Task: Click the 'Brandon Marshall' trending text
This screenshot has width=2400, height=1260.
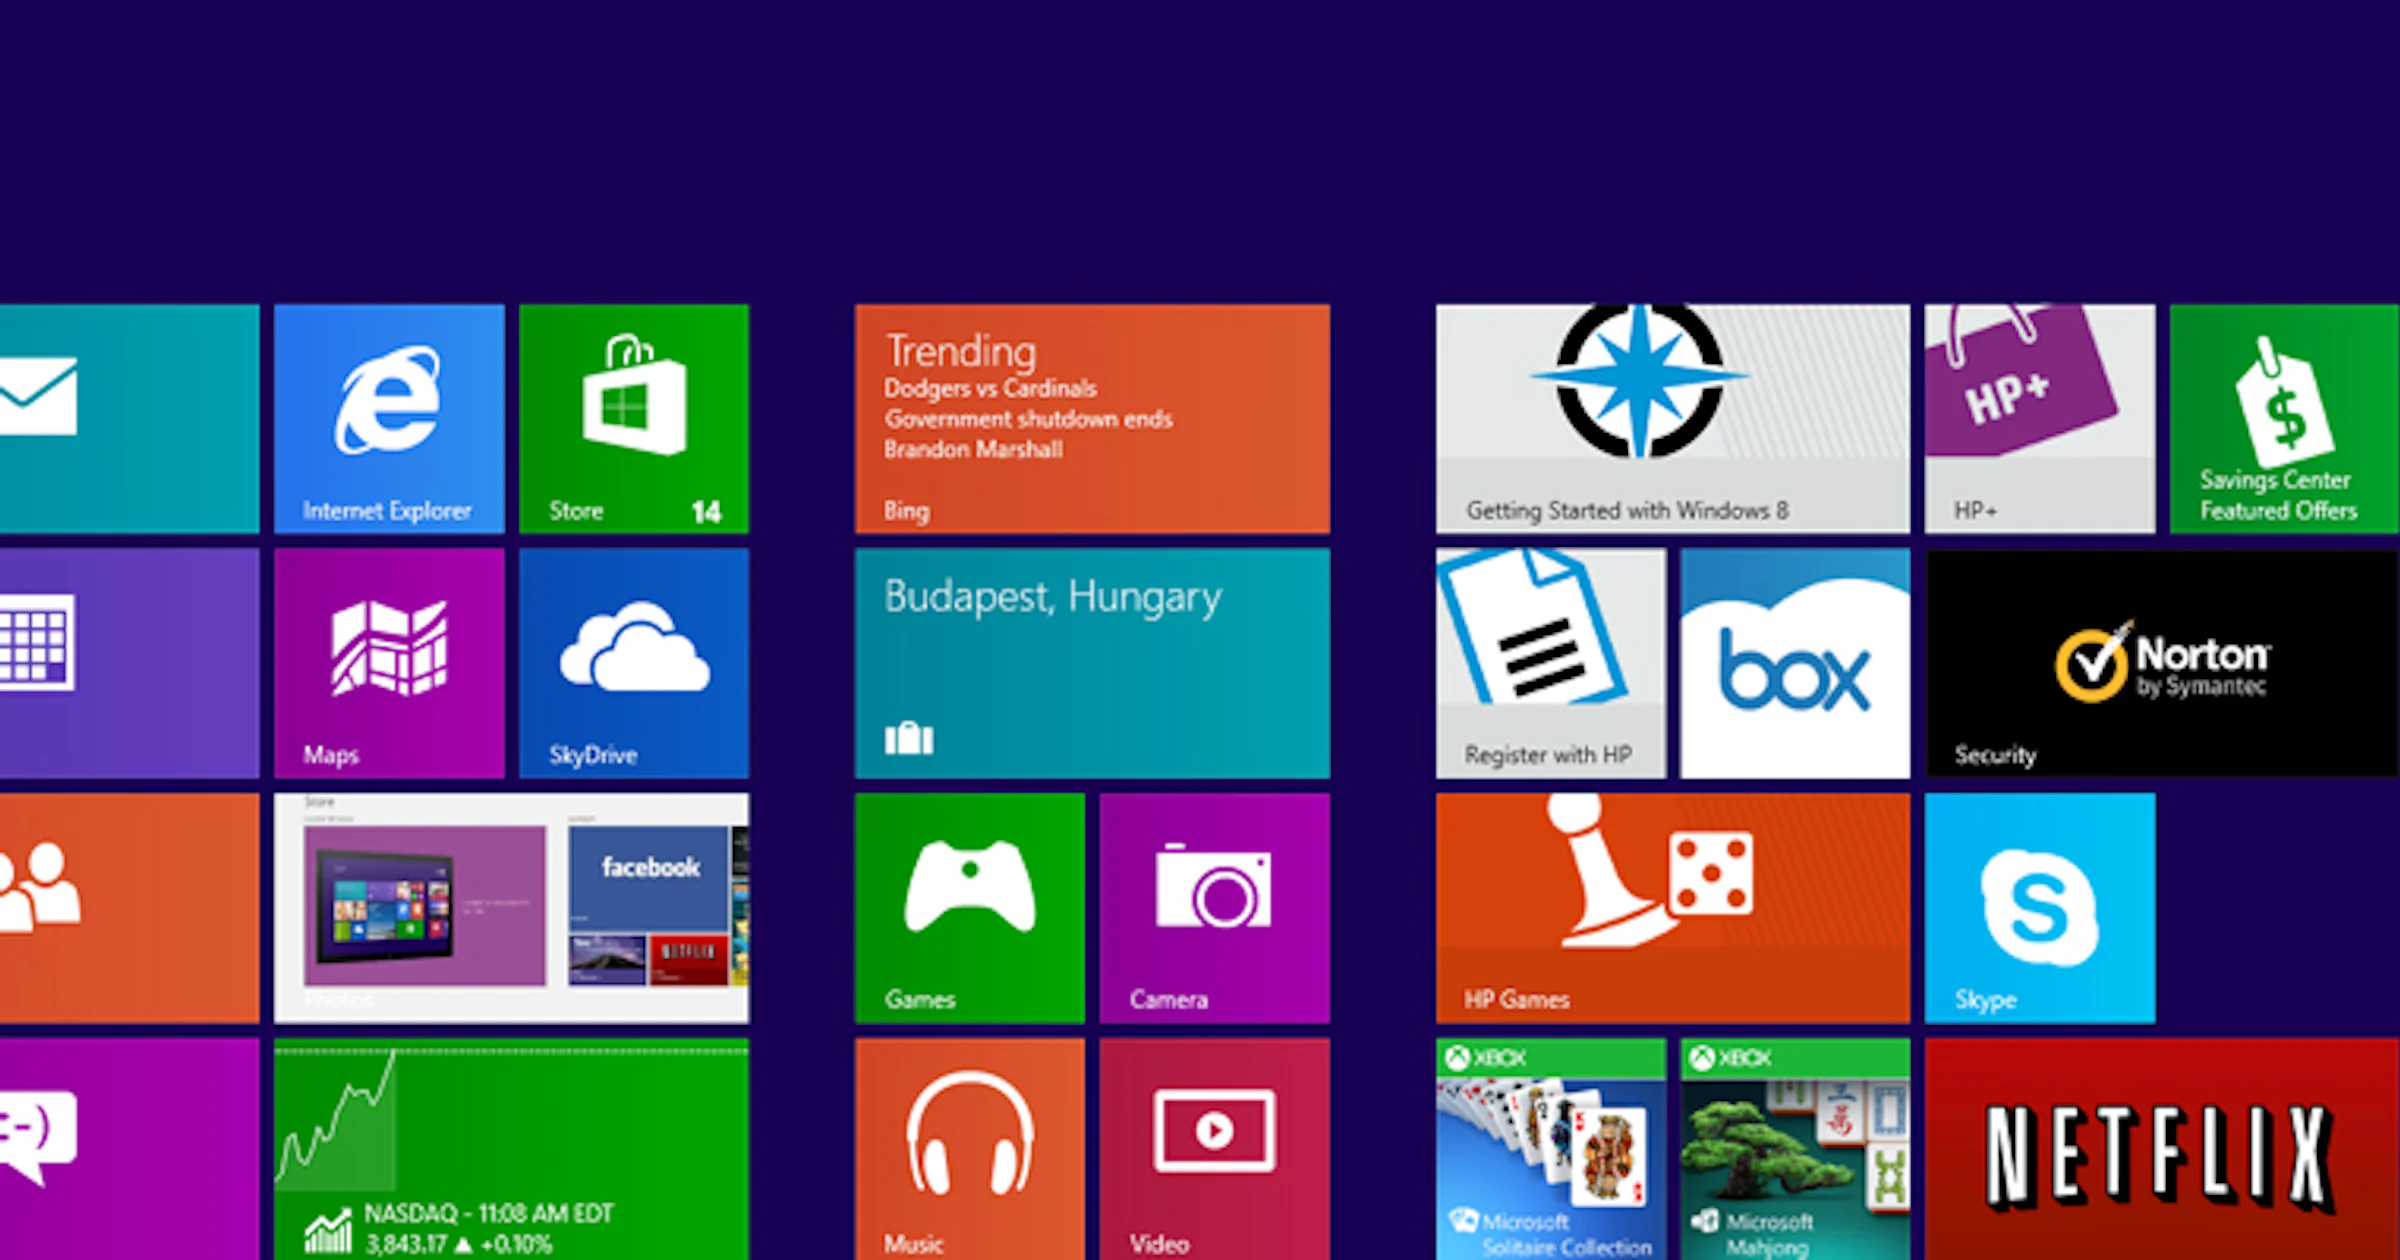Action: point(973,449)
